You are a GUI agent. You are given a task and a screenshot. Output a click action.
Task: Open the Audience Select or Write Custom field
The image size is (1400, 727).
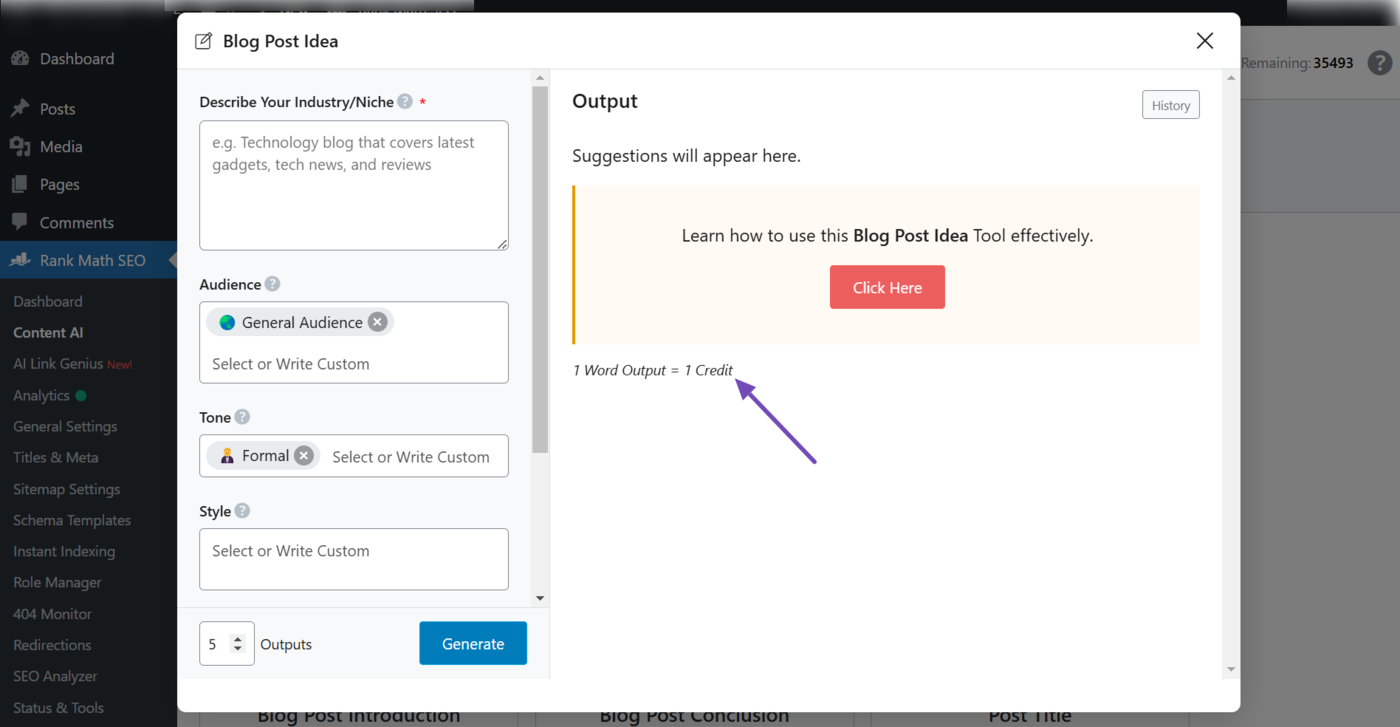354,364
